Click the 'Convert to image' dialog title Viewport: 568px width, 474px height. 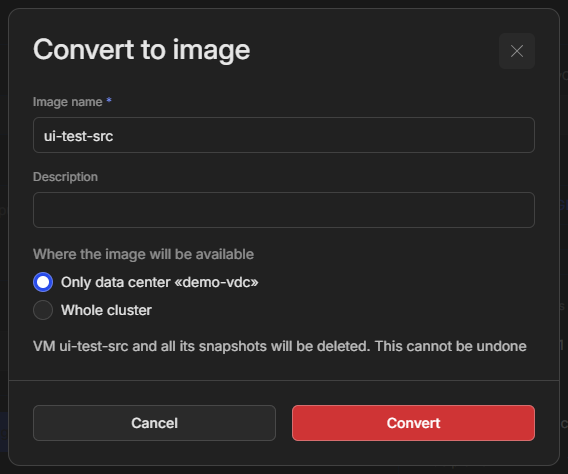(142, 50)
